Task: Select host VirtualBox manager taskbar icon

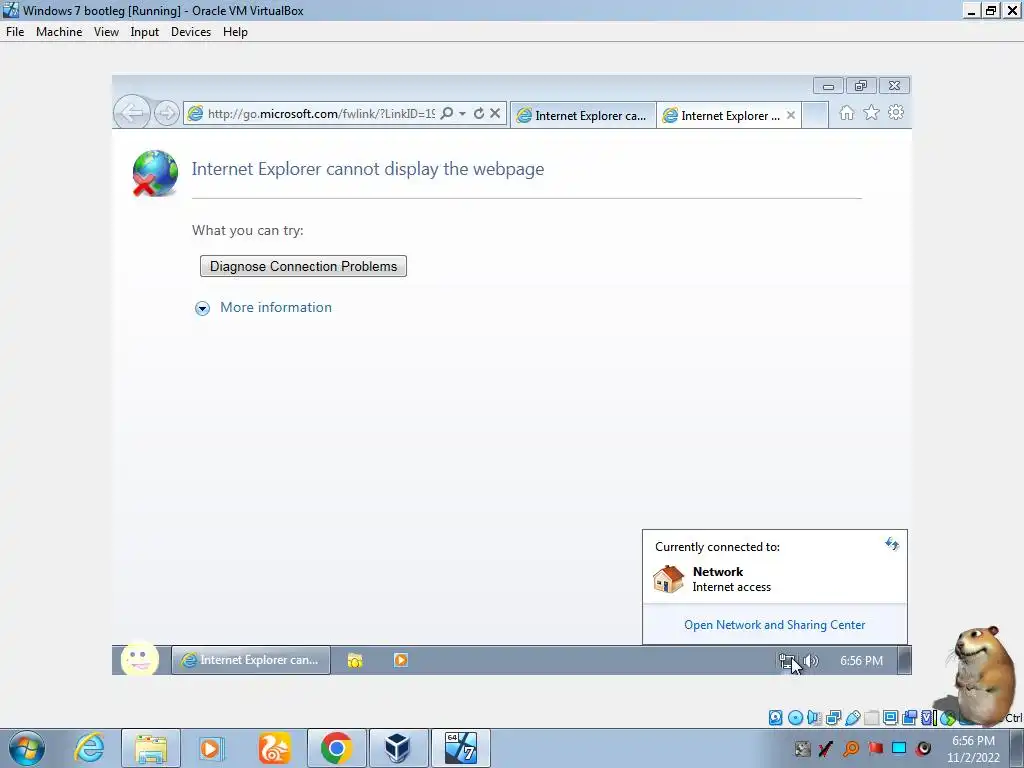Action: (398, 748)
